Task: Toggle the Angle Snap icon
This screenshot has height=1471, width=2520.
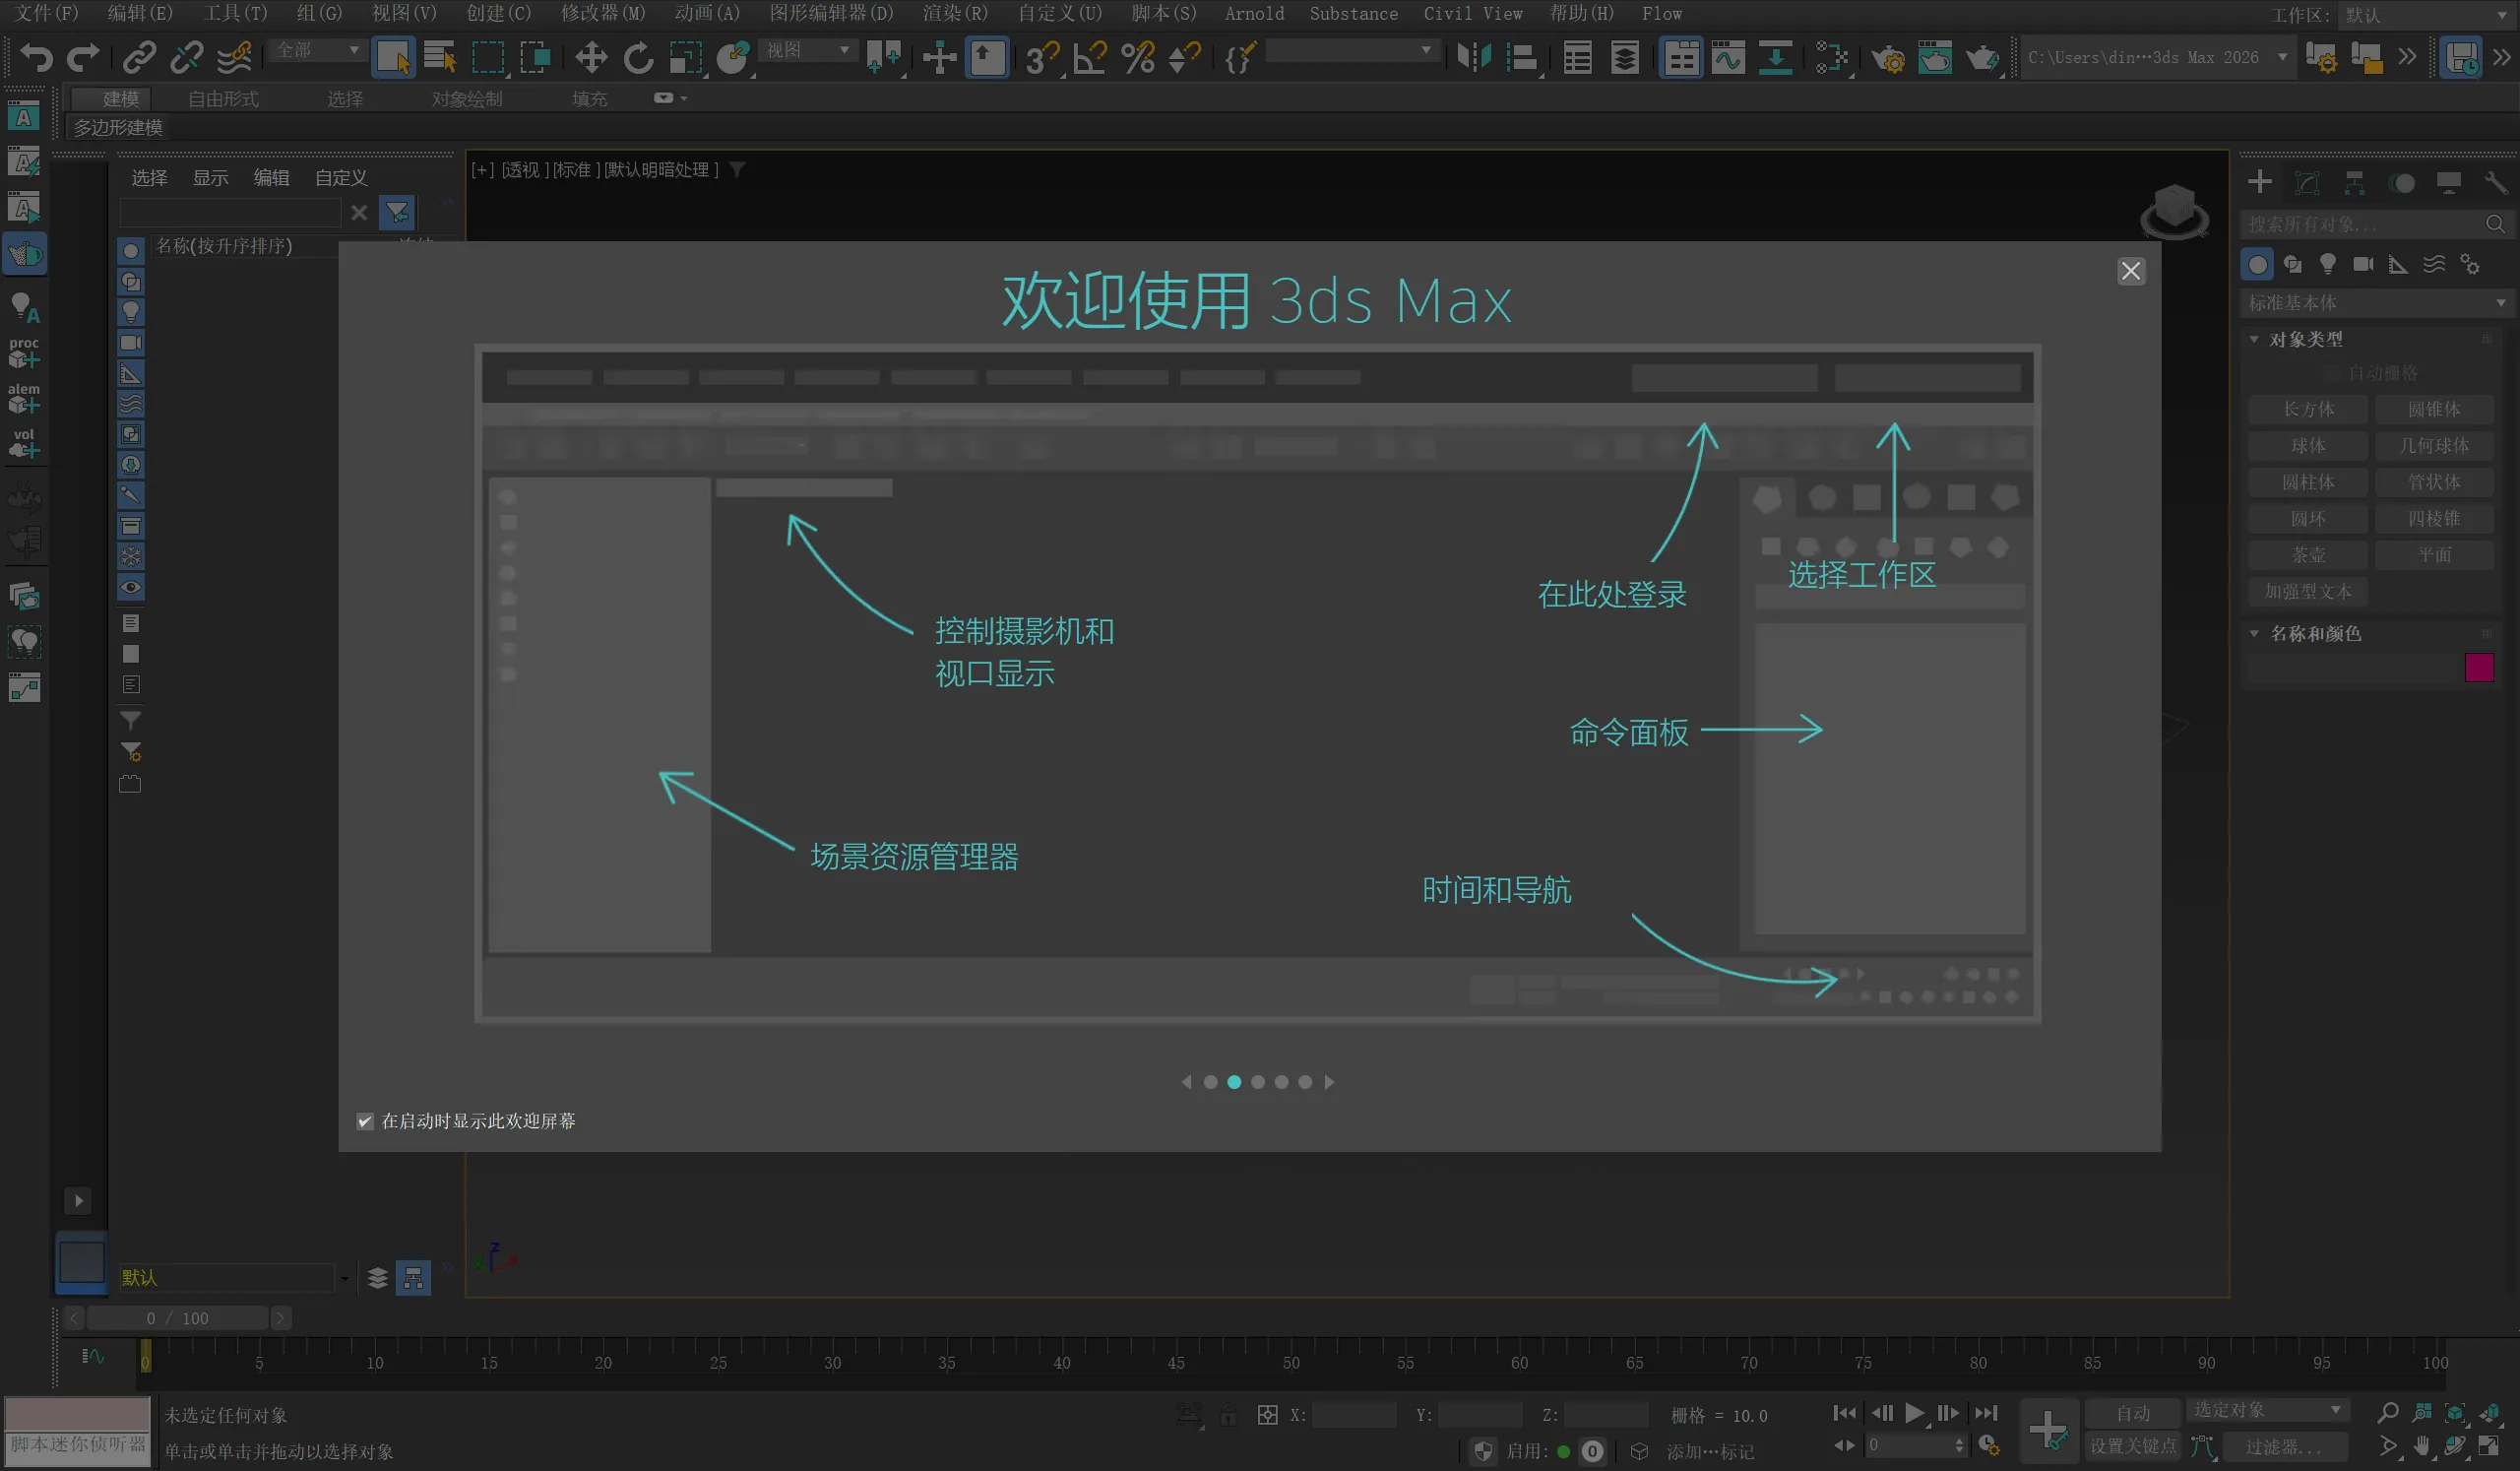Action: coord(1089,57)
